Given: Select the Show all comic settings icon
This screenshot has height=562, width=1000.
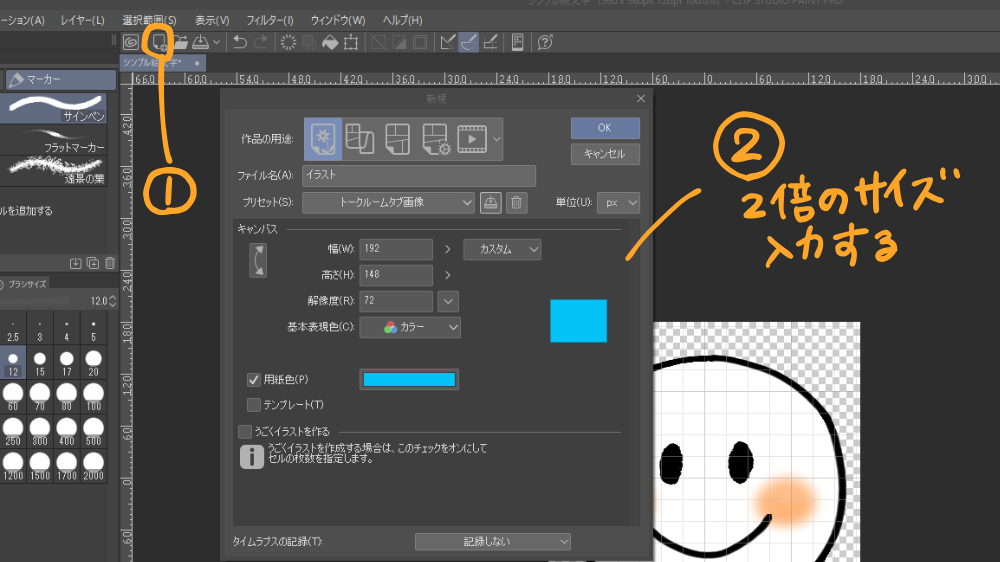Looking at the screenshot, I should pyautogui.click(x=436, y=138).
